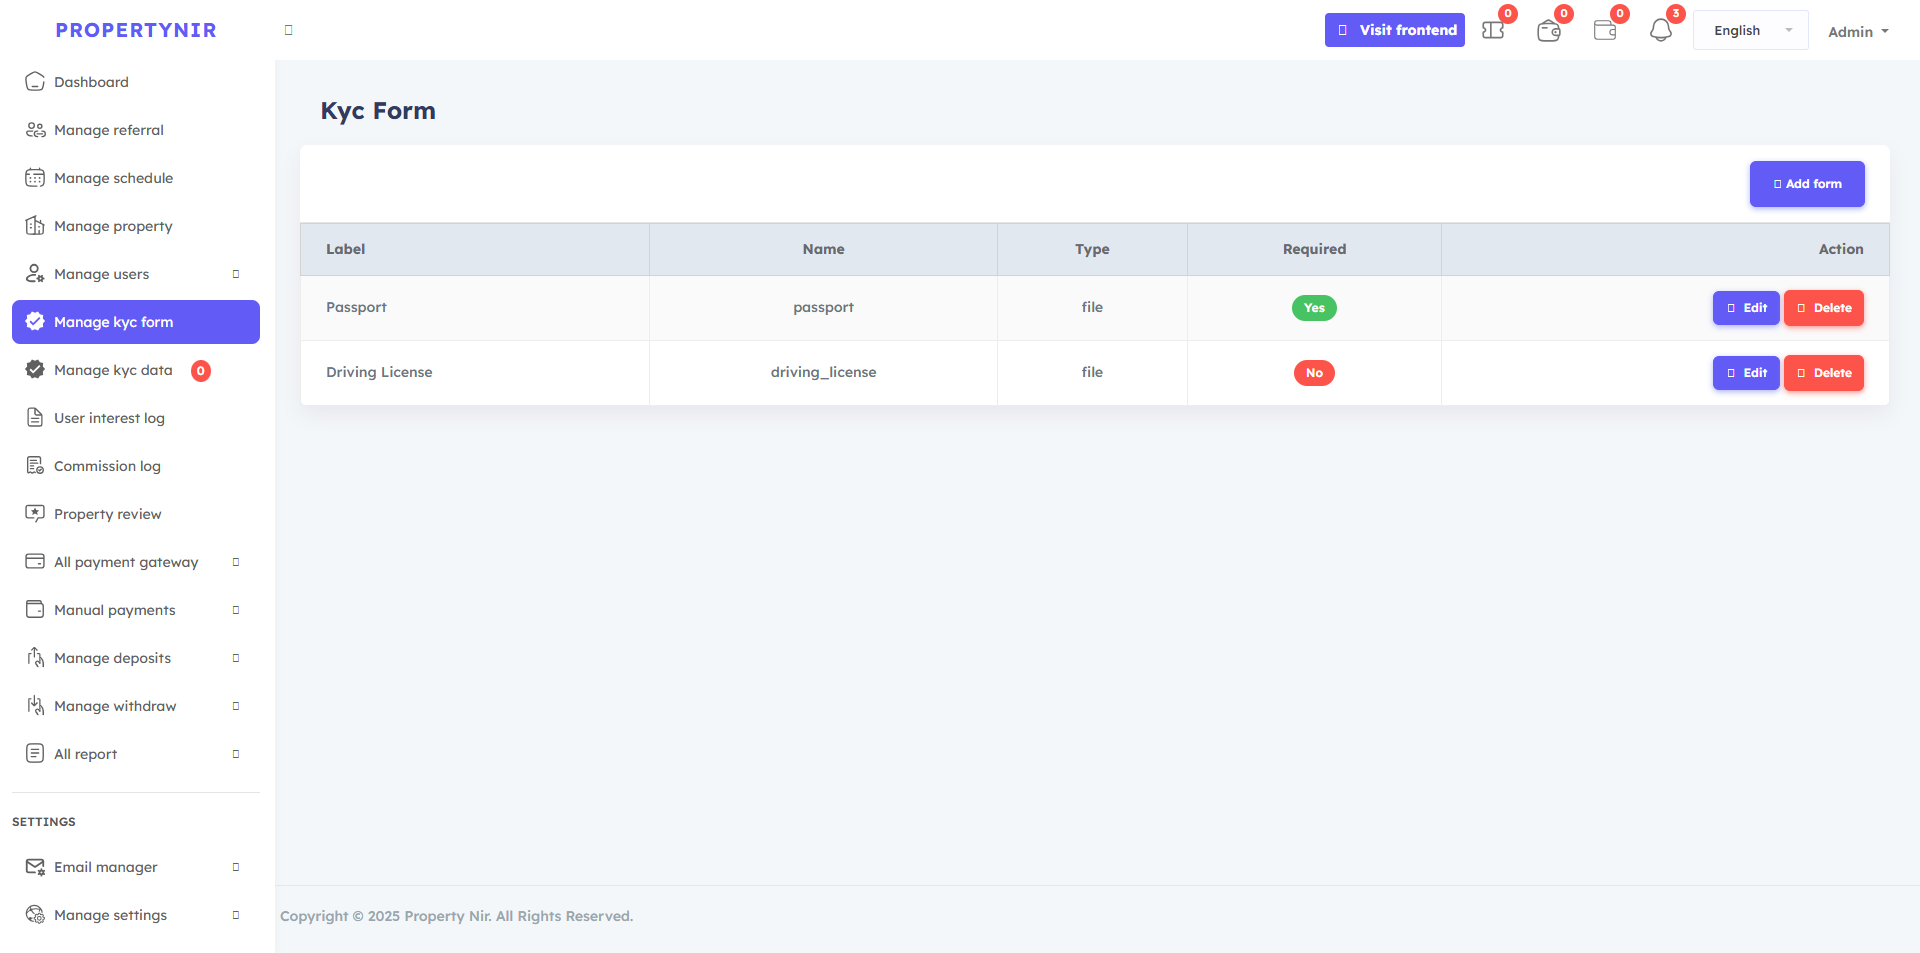
Task: Toggle the sidebar collapse icon
Action: tap(289, 30)
